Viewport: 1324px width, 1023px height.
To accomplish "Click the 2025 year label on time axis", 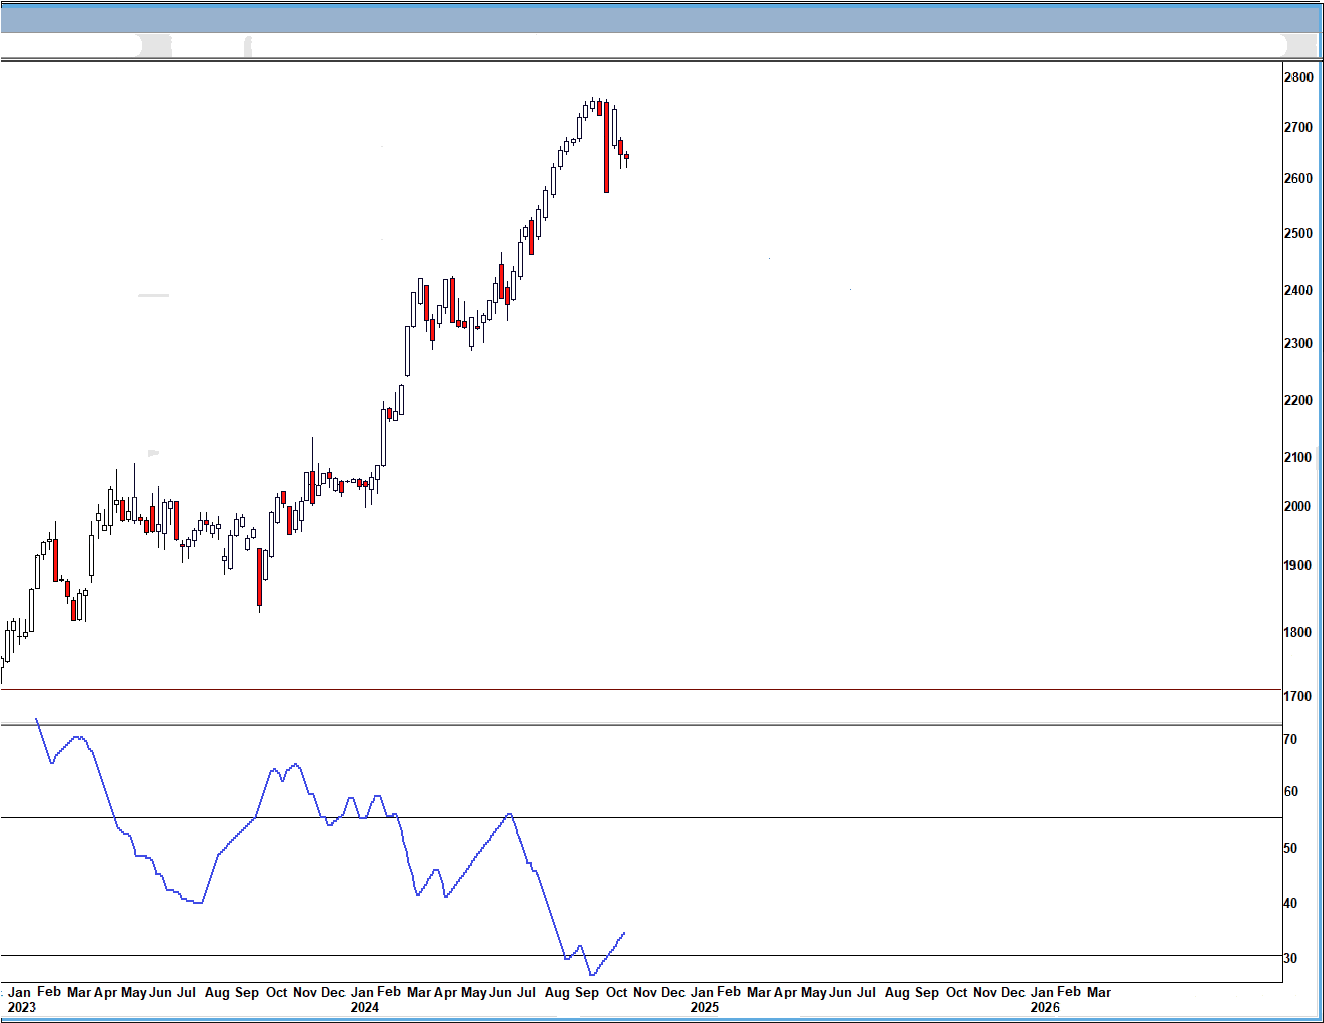I will [x=705, y=1007].
